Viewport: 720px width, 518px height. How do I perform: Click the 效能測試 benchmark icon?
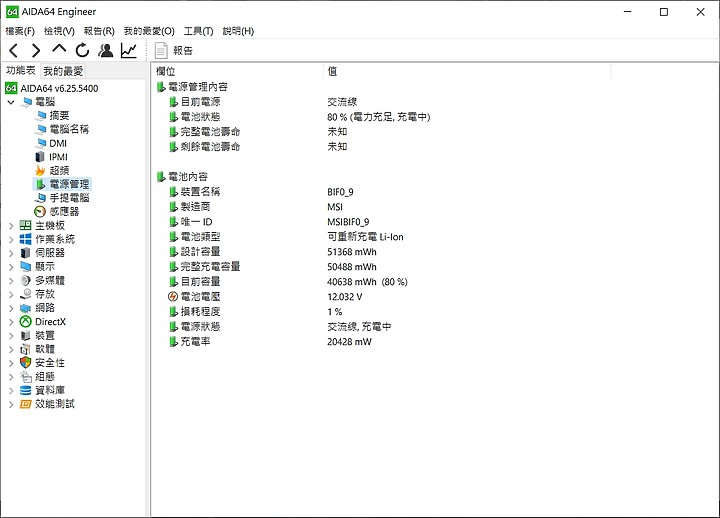point(26,404)
